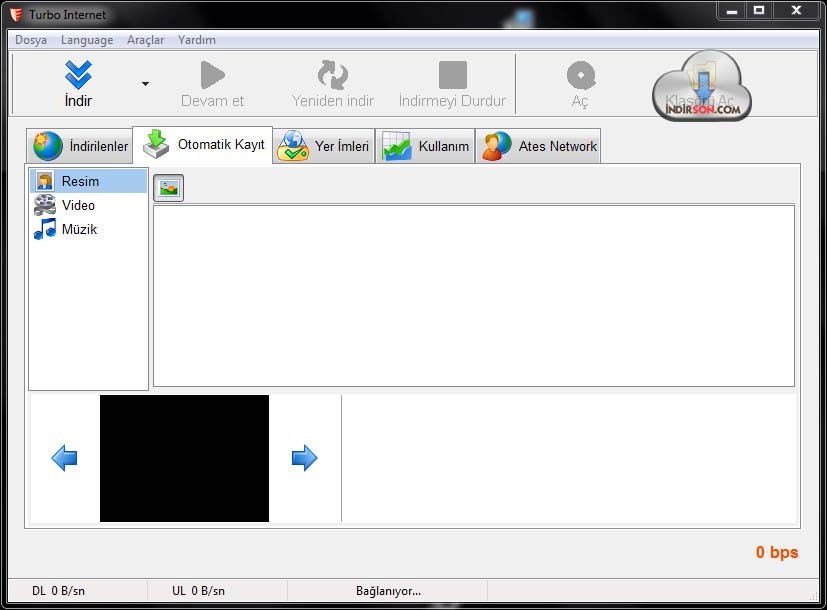Viewport: 827px width, 610px height.
Task: Click the Klasörü Aç folder button
Action: [x=702, y=85]
